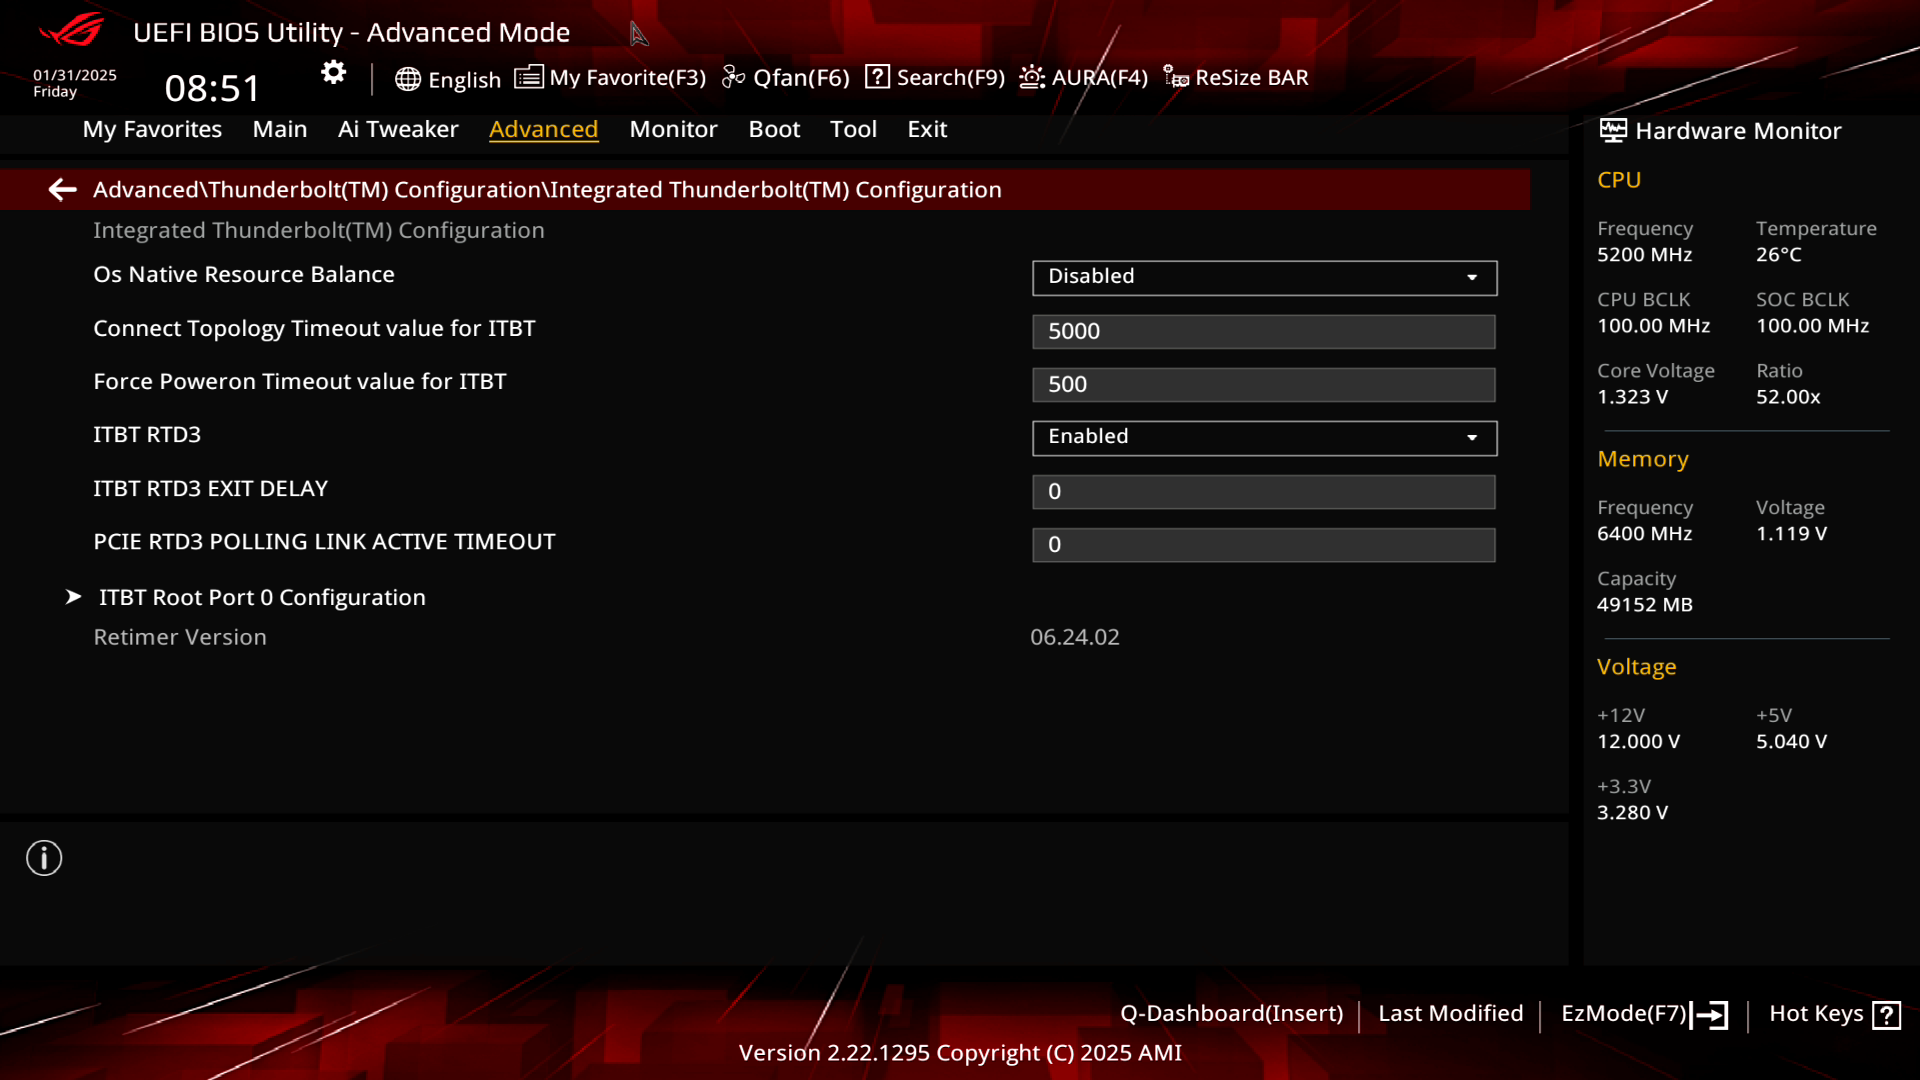Click the settings gear icon

(x=333, y=72)
